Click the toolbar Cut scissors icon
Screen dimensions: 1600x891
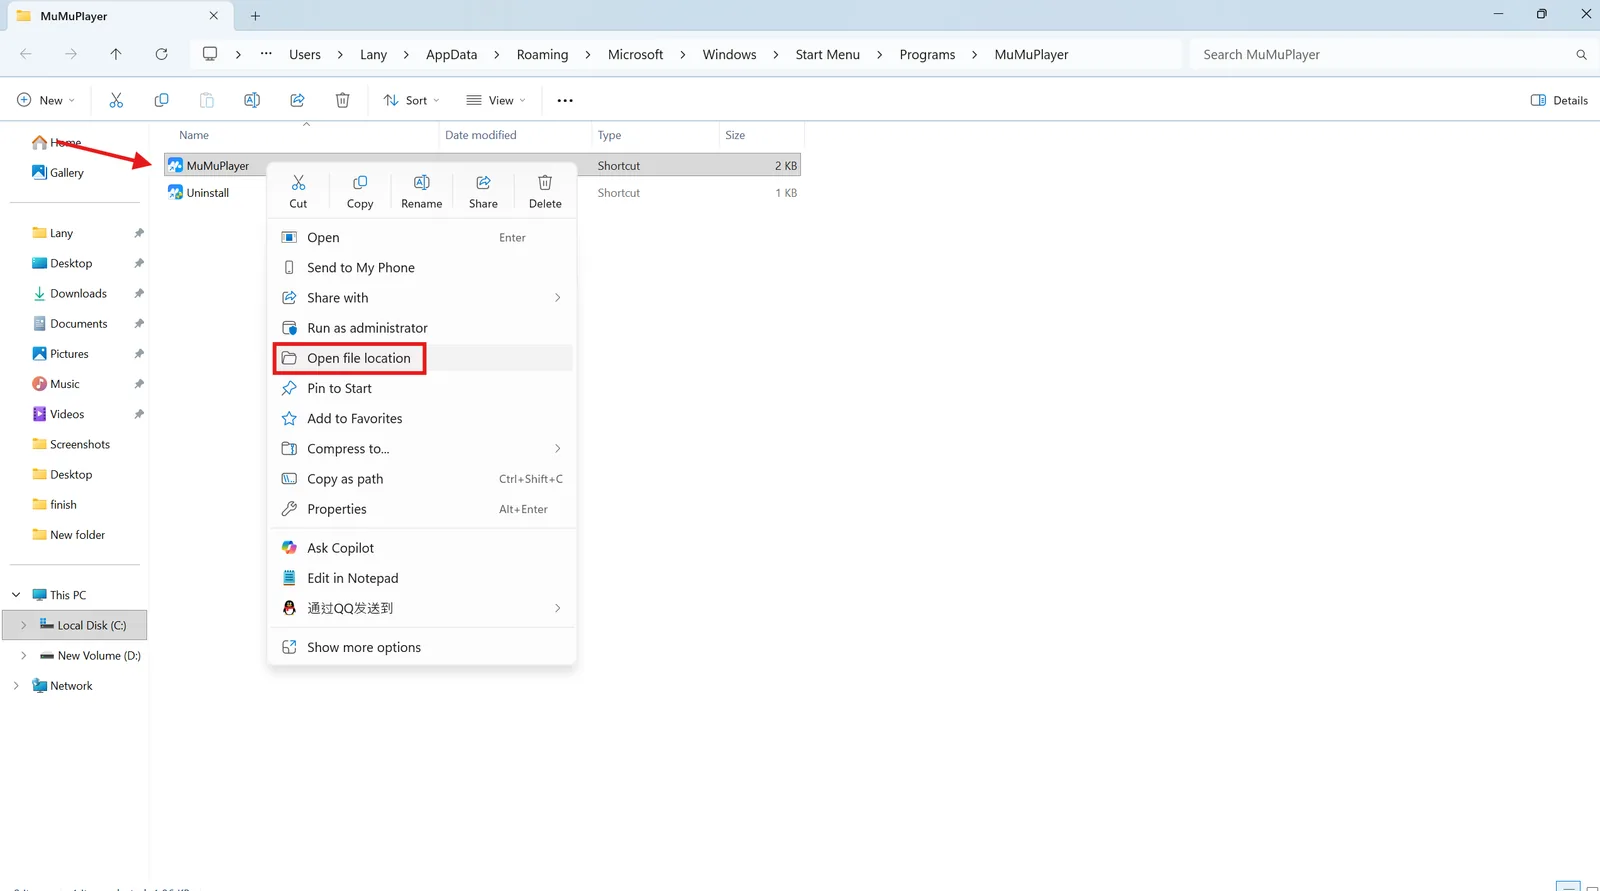(116, 100)
